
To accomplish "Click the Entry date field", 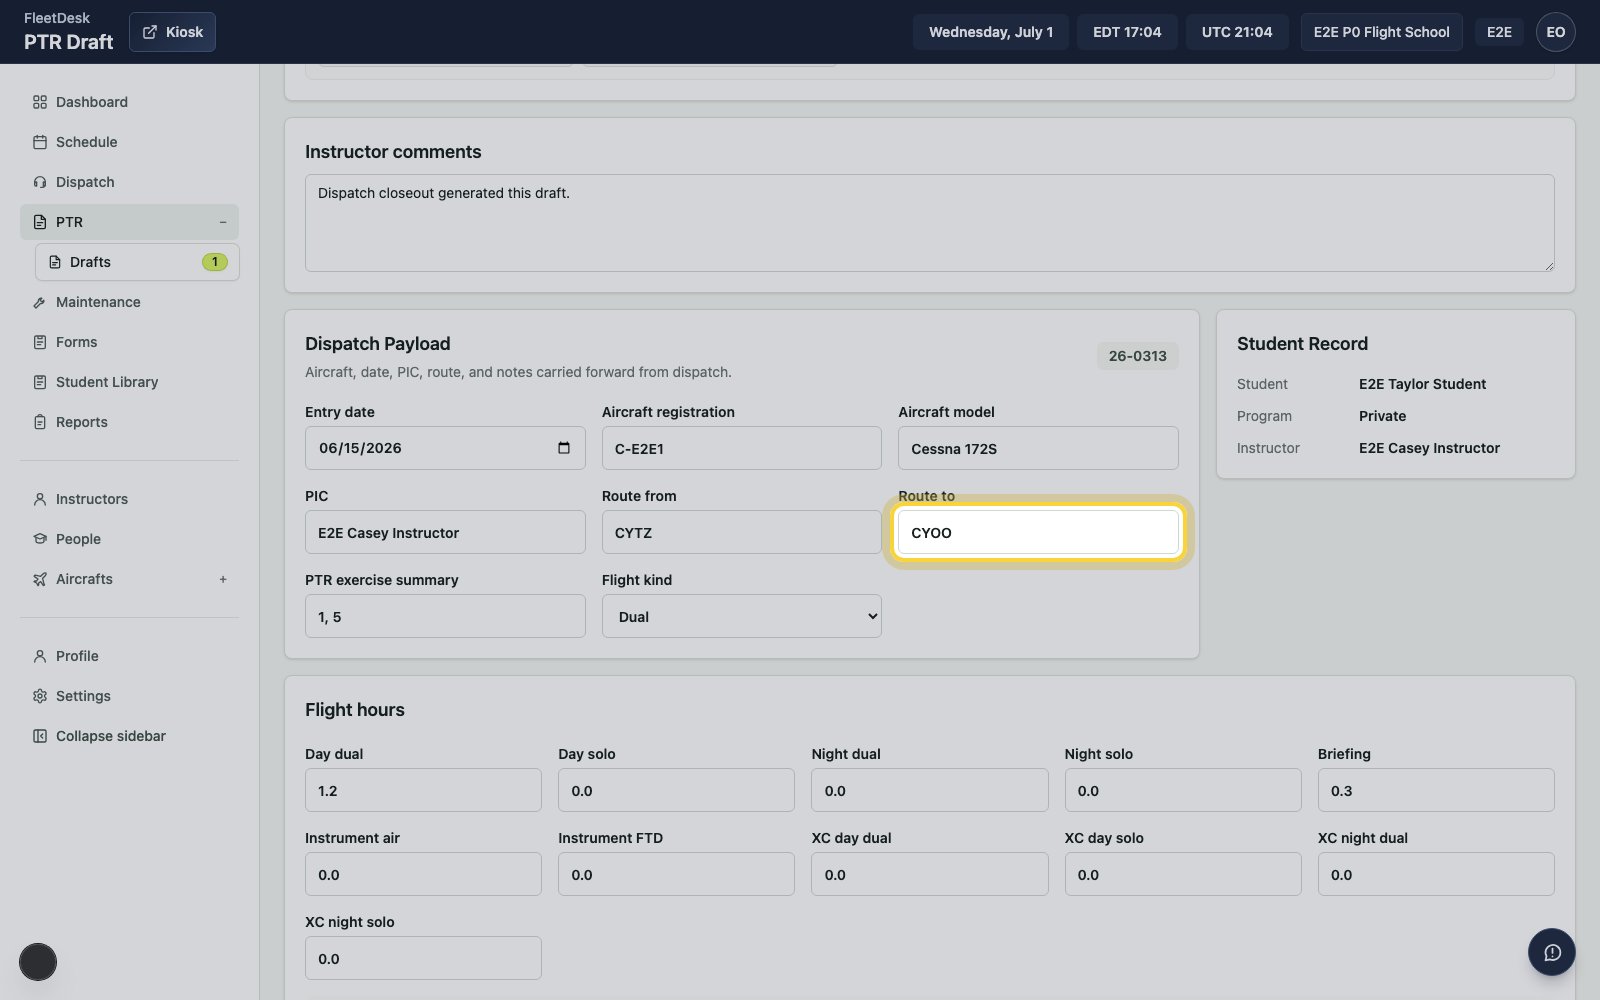I will click(x=445, y=448).
